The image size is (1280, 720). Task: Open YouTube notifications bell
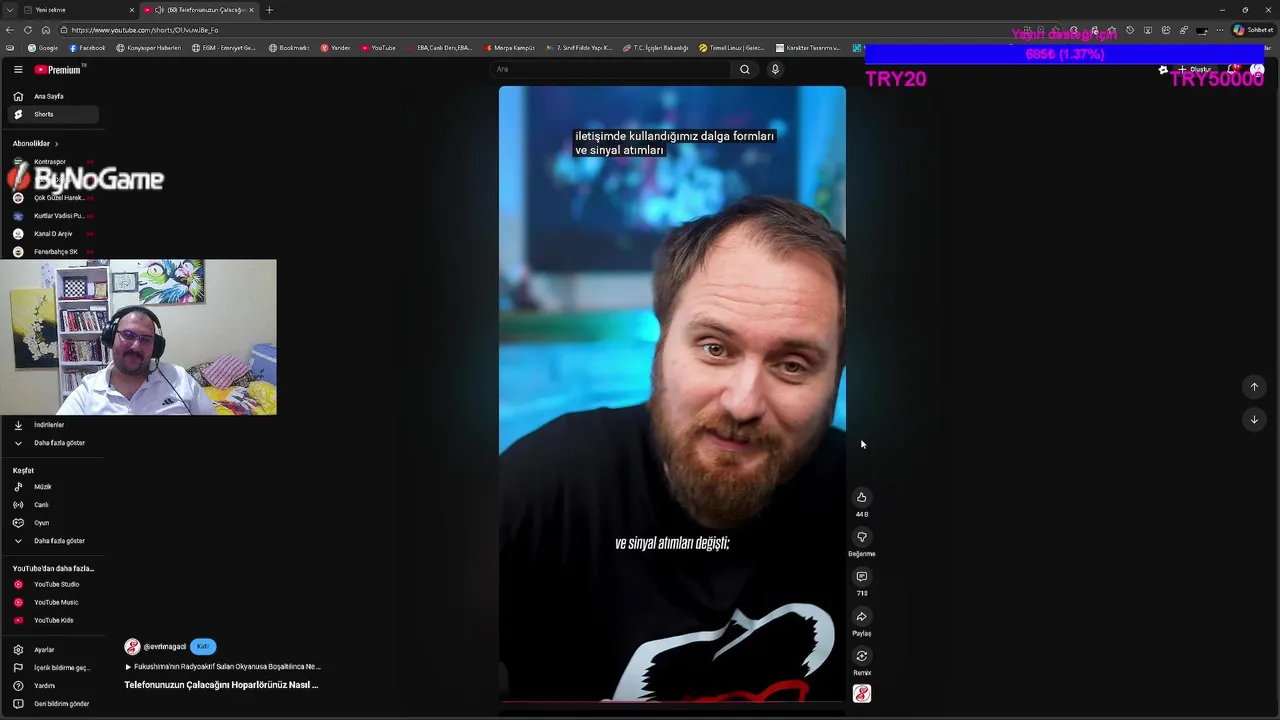coord(1235,70)
